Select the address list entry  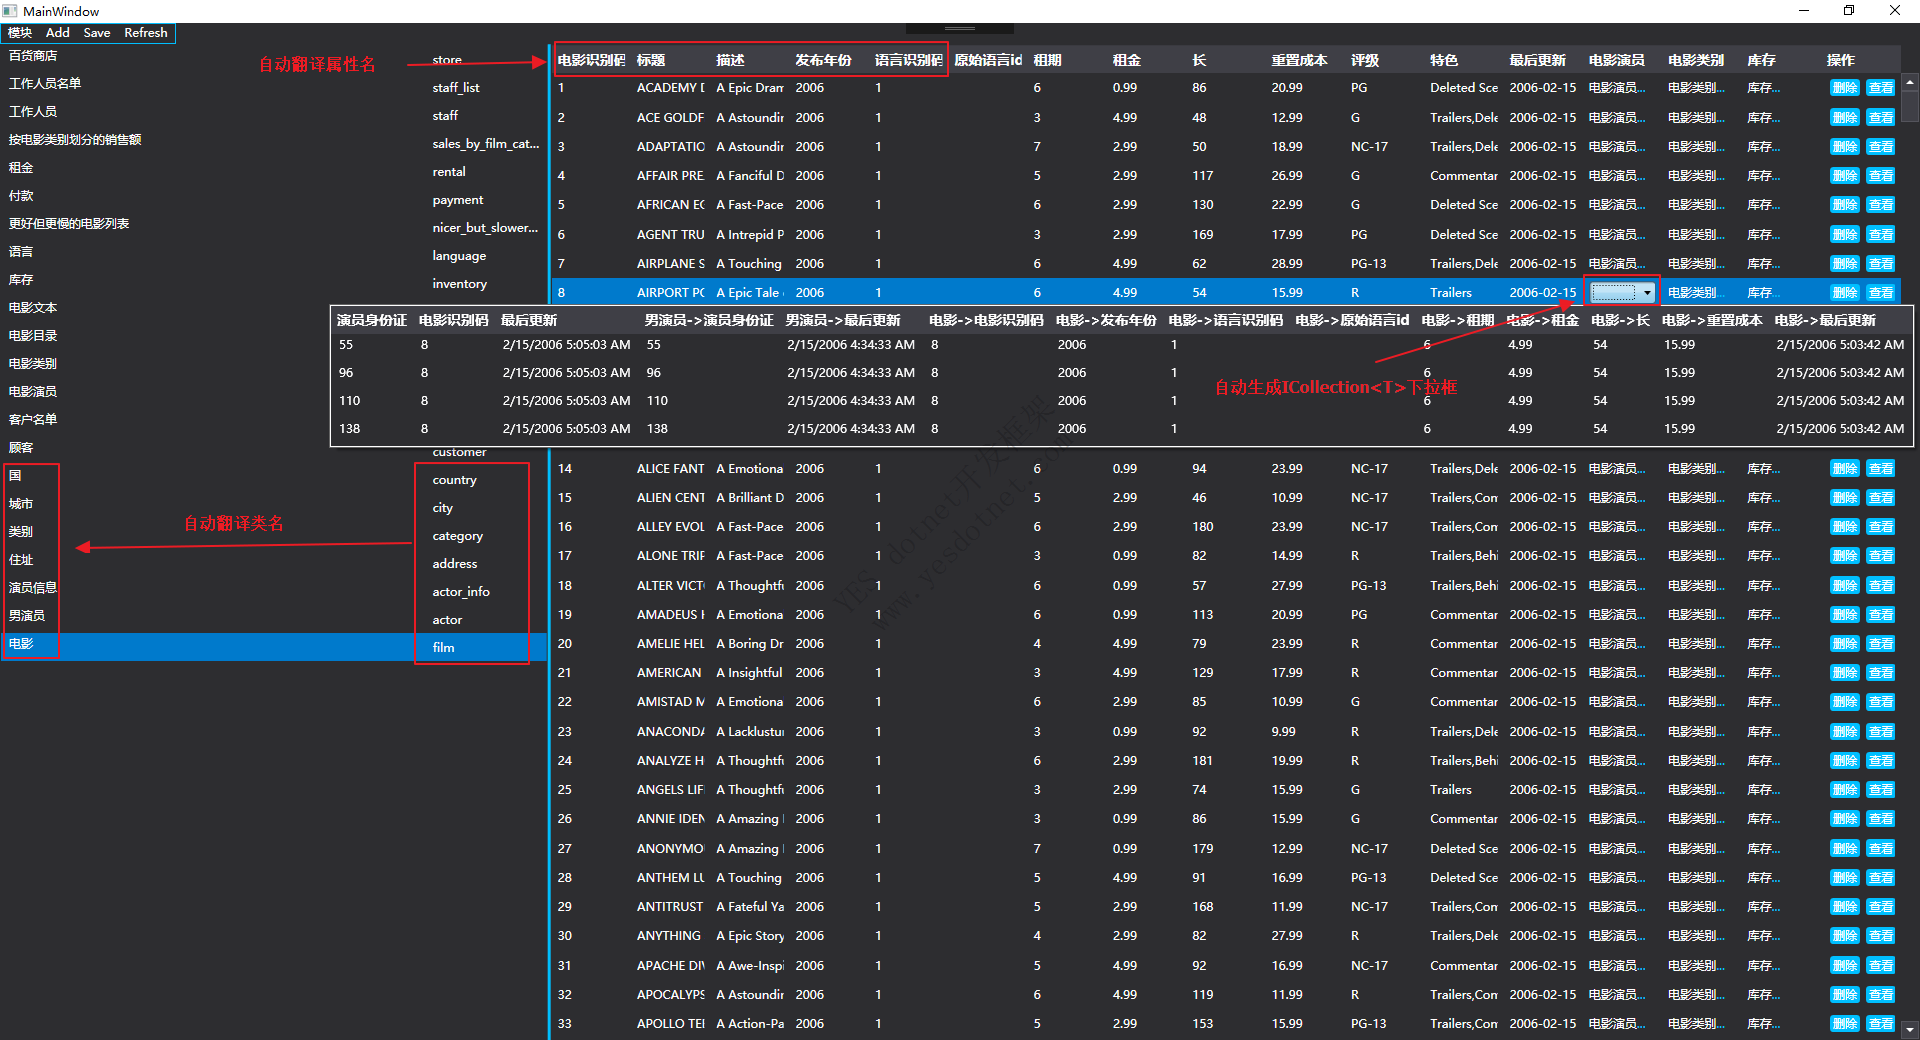pyautogui.click(x=455, y=564)
